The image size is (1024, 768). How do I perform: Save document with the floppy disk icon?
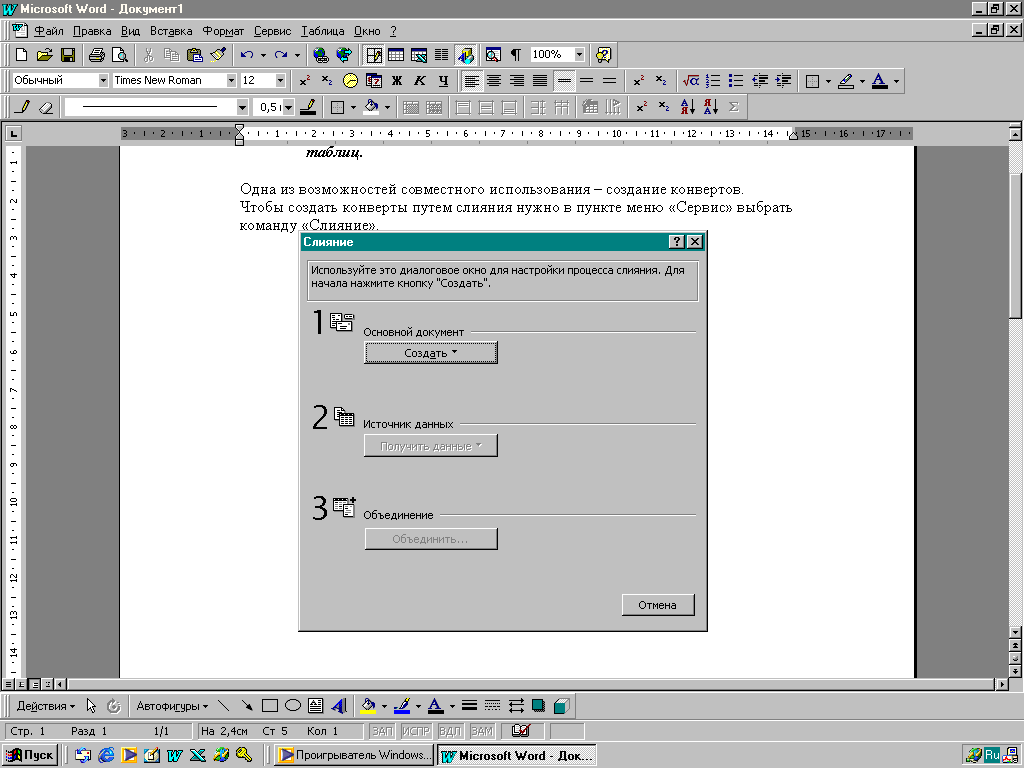[x=68, y=55]
